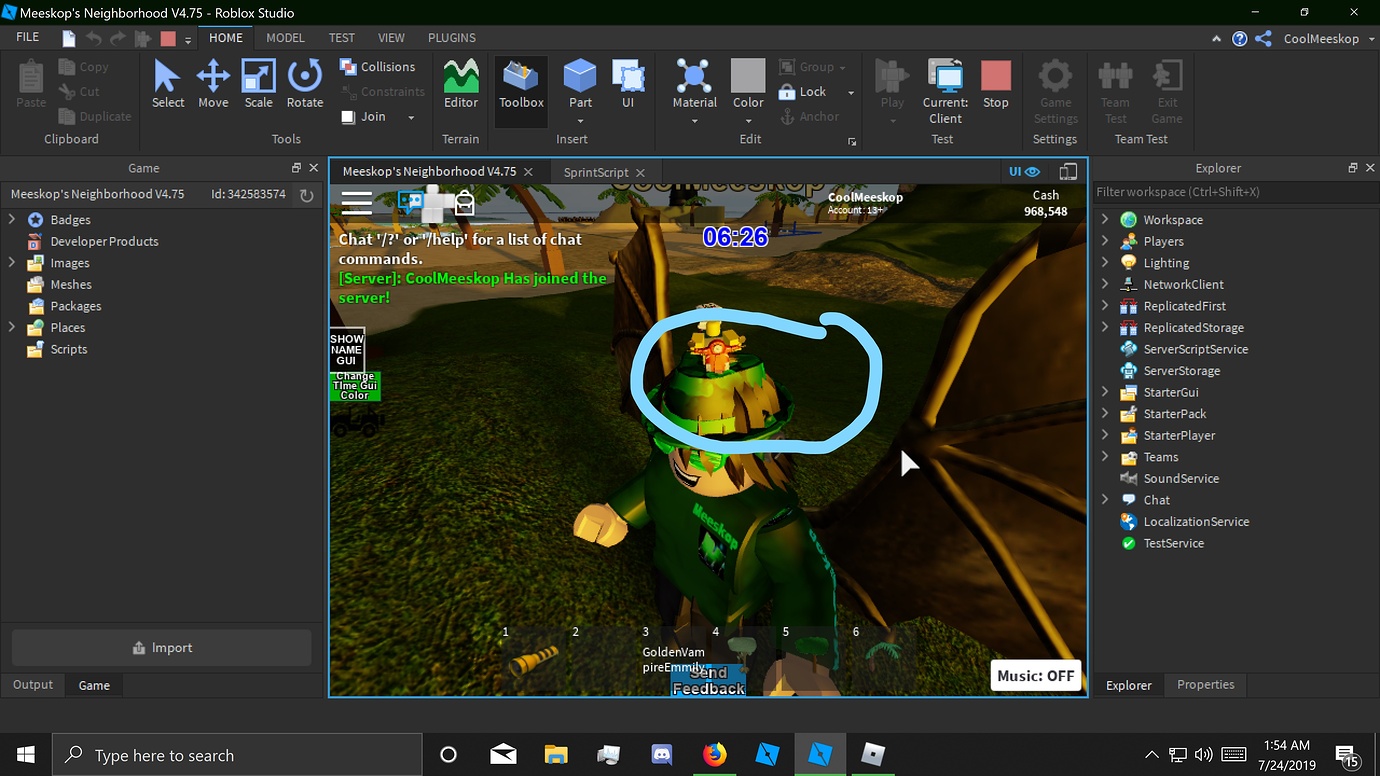Screen dimensions: 1380x776
Task: Open the in-game backpack icon
Action: tap(465, 203)
